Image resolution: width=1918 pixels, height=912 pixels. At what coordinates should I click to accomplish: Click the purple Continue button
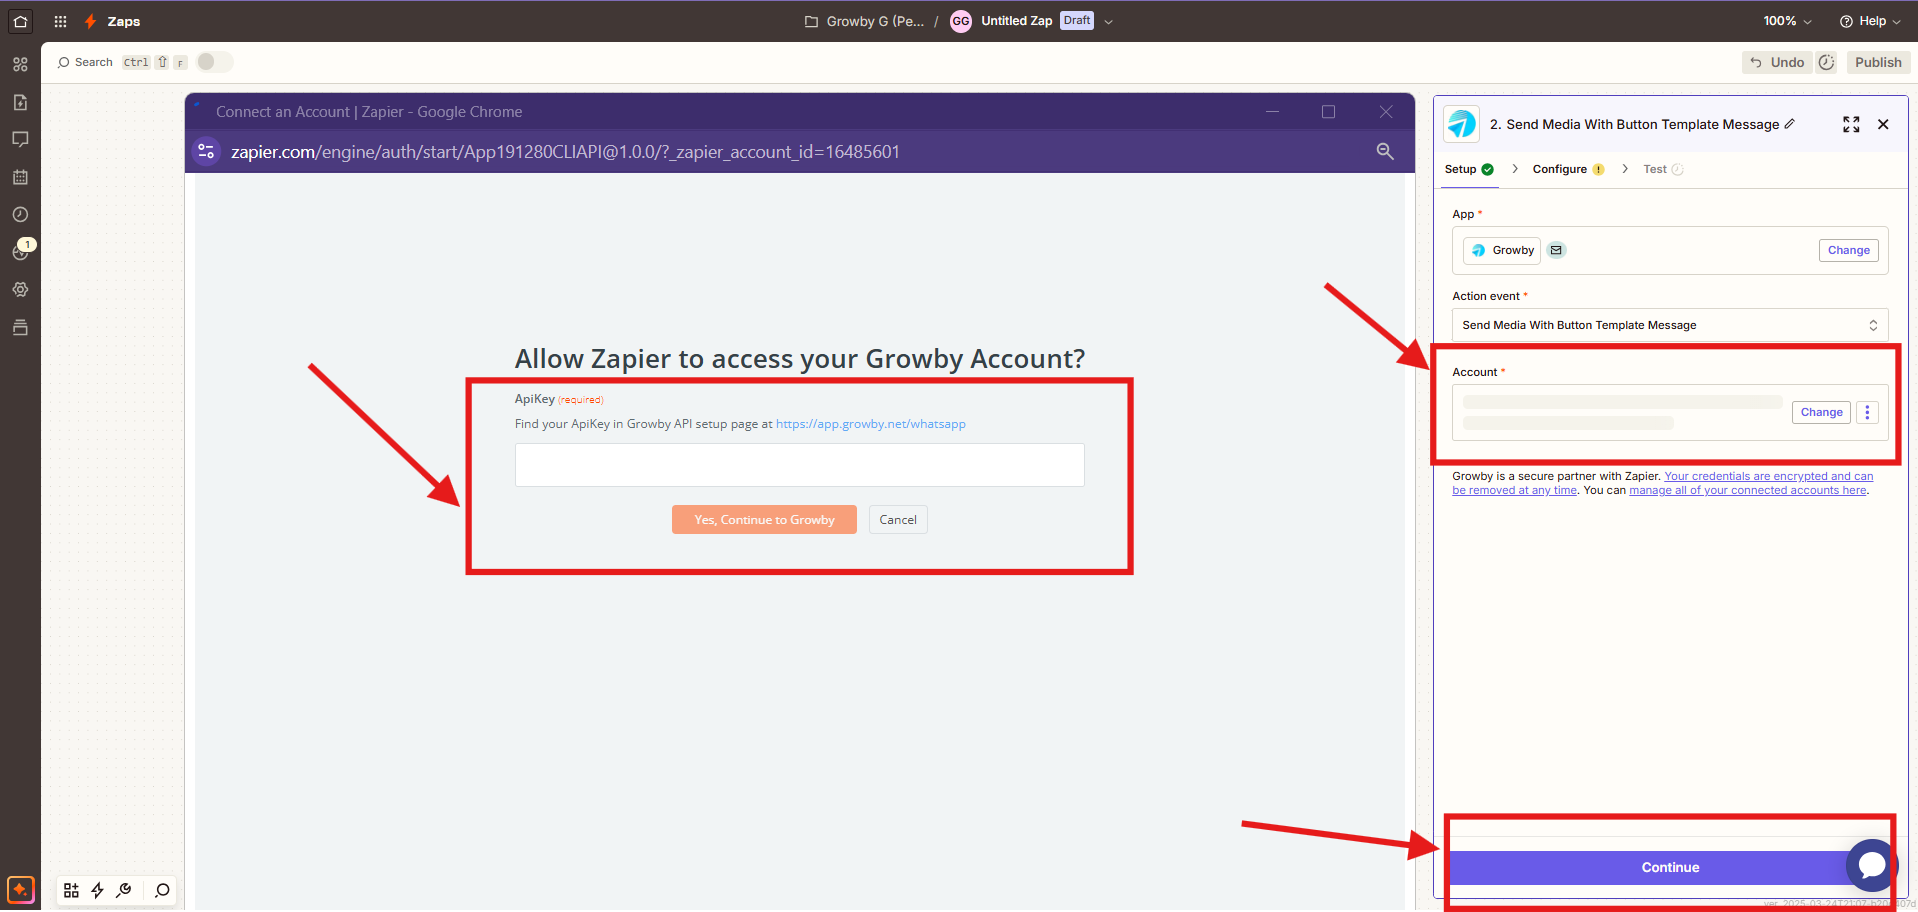click(x=1669, y=867)
